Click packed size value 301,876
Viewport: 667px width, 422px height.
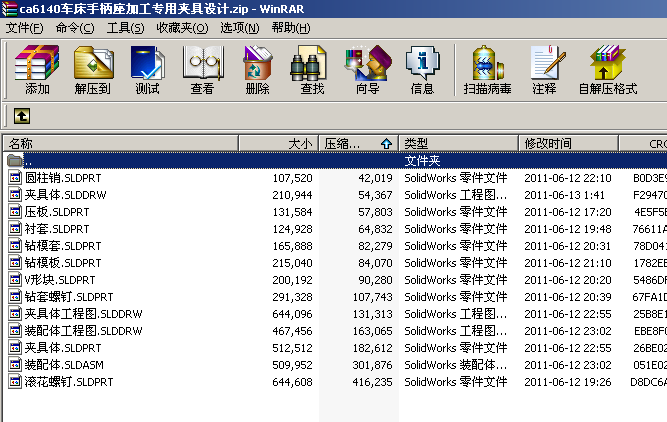pos(372,365)
